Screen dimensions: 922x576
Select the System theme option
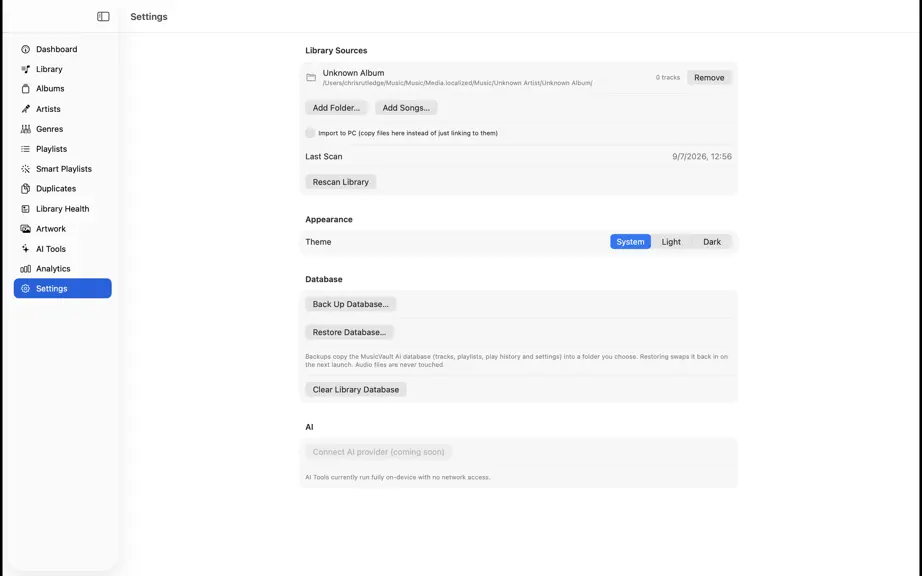(630, 242)
